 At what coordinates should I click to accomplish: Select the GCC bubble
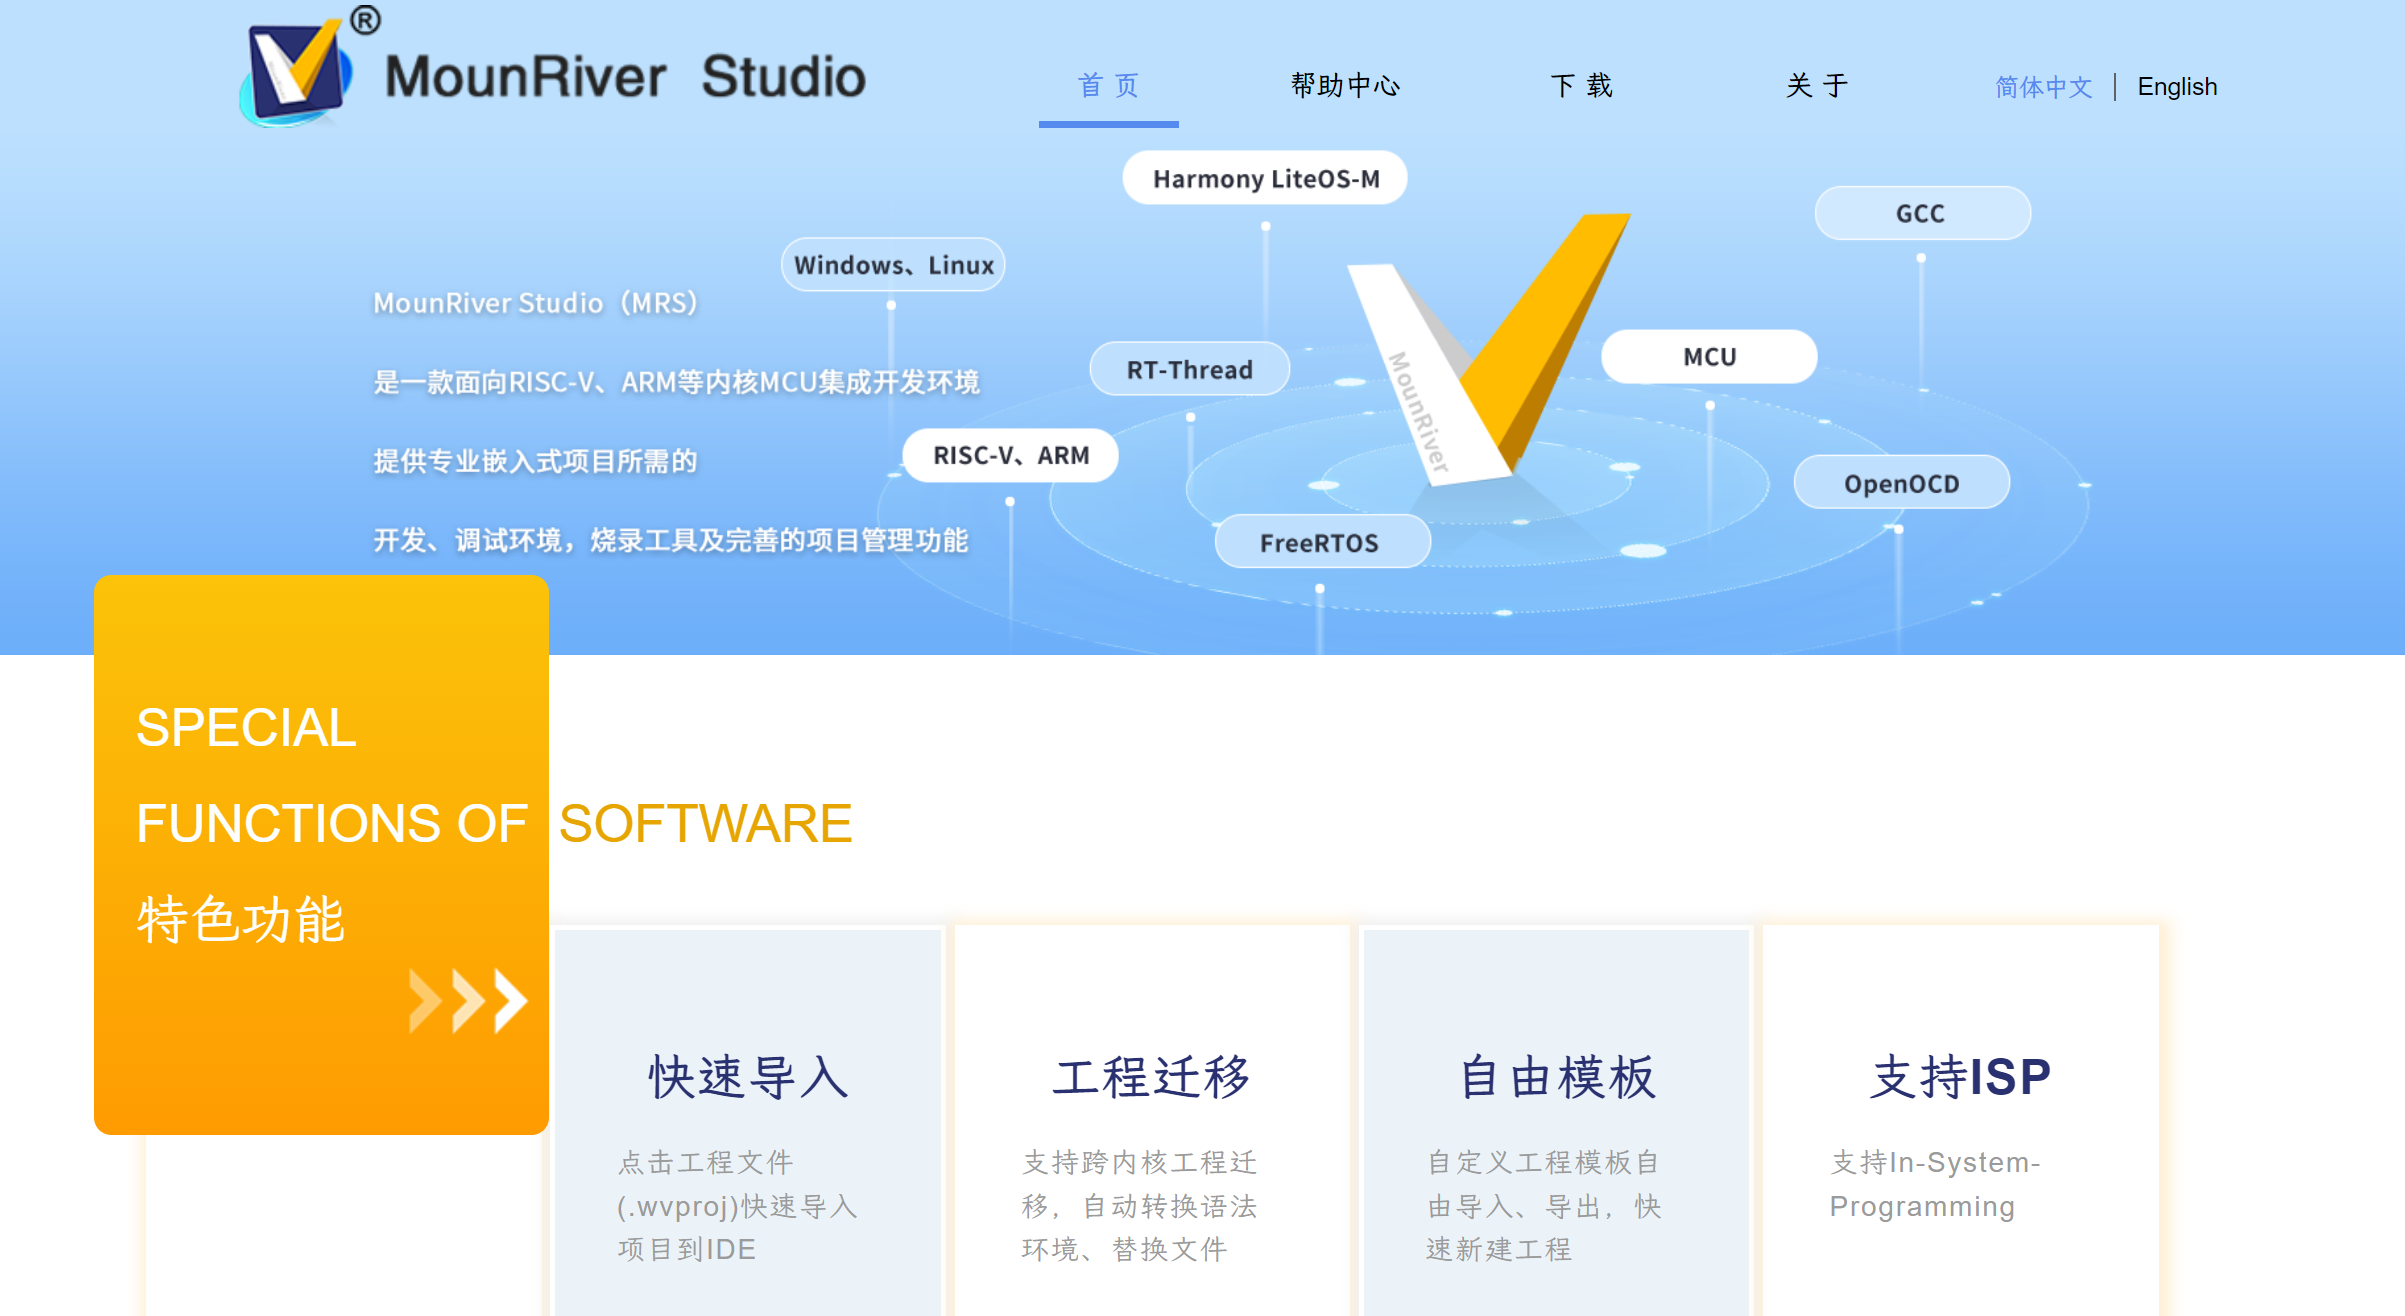coord(1921,214)
